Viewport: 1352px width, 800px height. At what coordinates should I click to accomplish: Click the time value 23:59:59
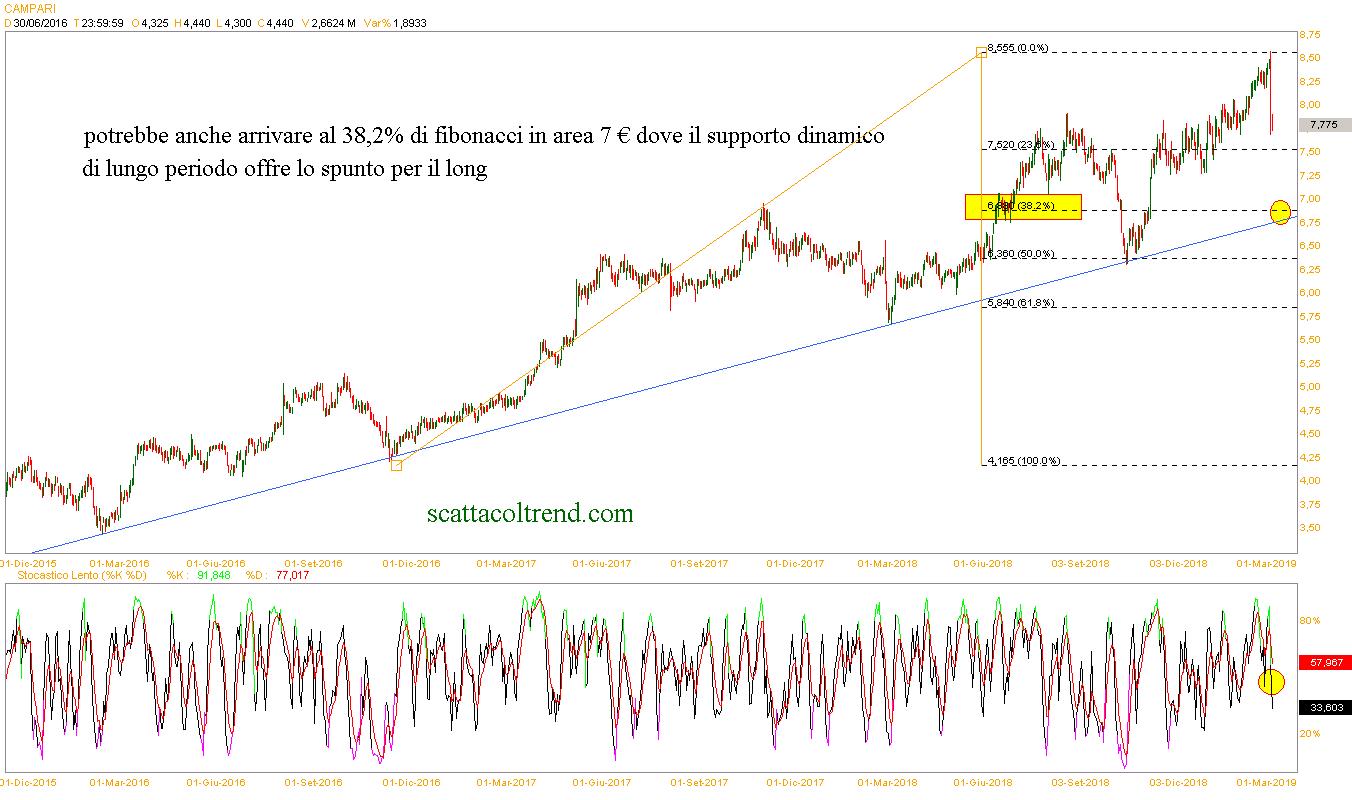(x=102, y=22)
